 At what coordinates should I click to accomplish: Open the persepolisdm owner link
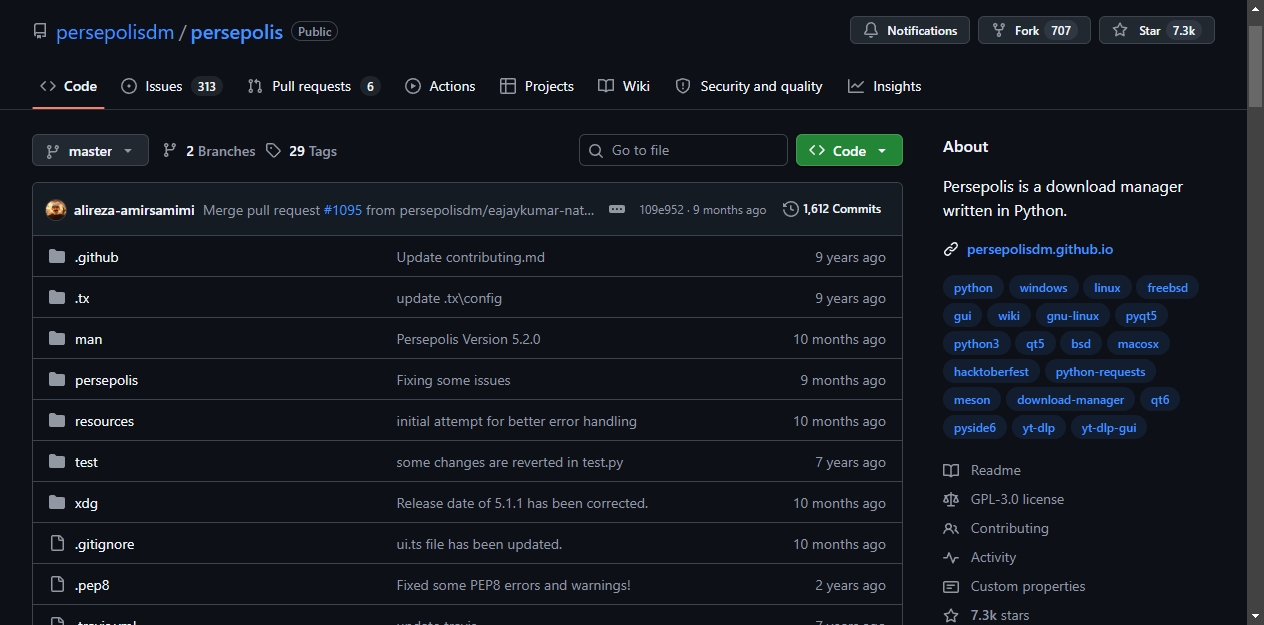pos(115,32)
